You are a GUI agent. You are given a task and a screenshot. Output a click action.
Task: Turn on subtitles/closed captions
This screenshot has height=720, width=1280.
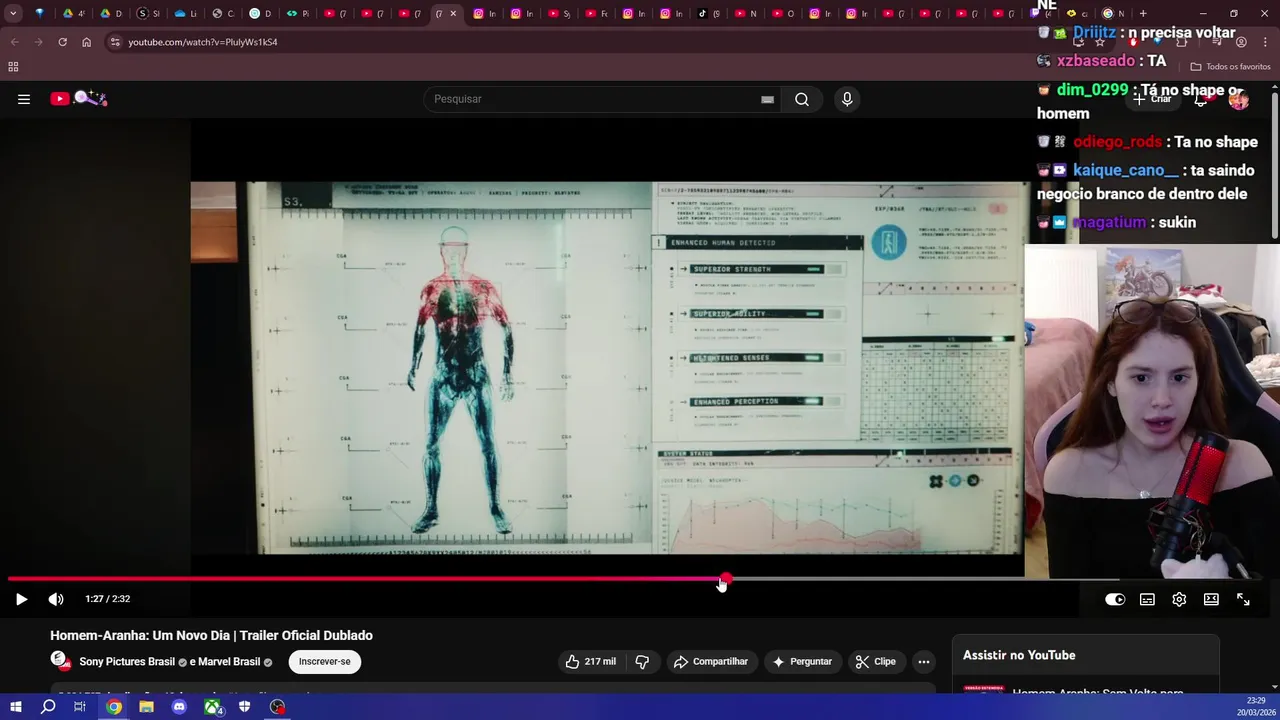click(1147, 599)
